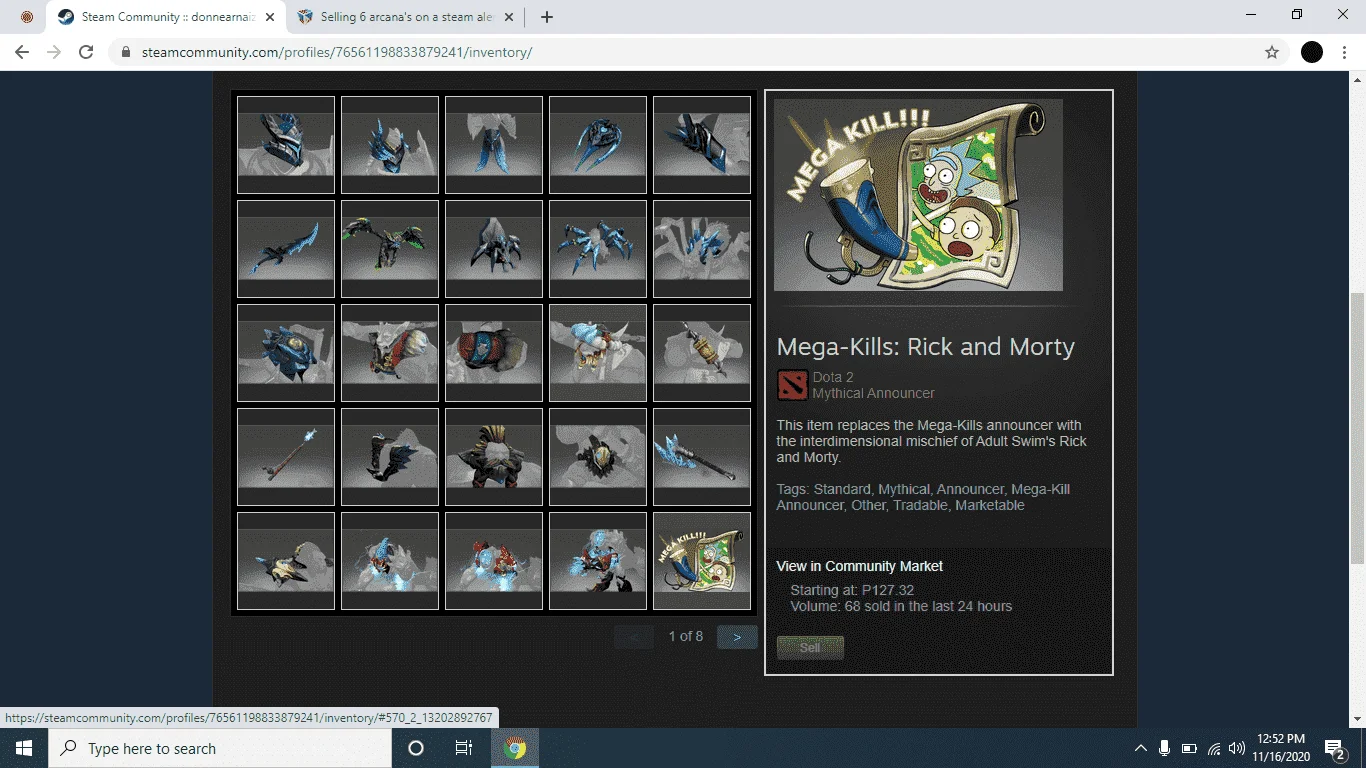Click the previous inventory page arrow

click(x=634, y=637)
